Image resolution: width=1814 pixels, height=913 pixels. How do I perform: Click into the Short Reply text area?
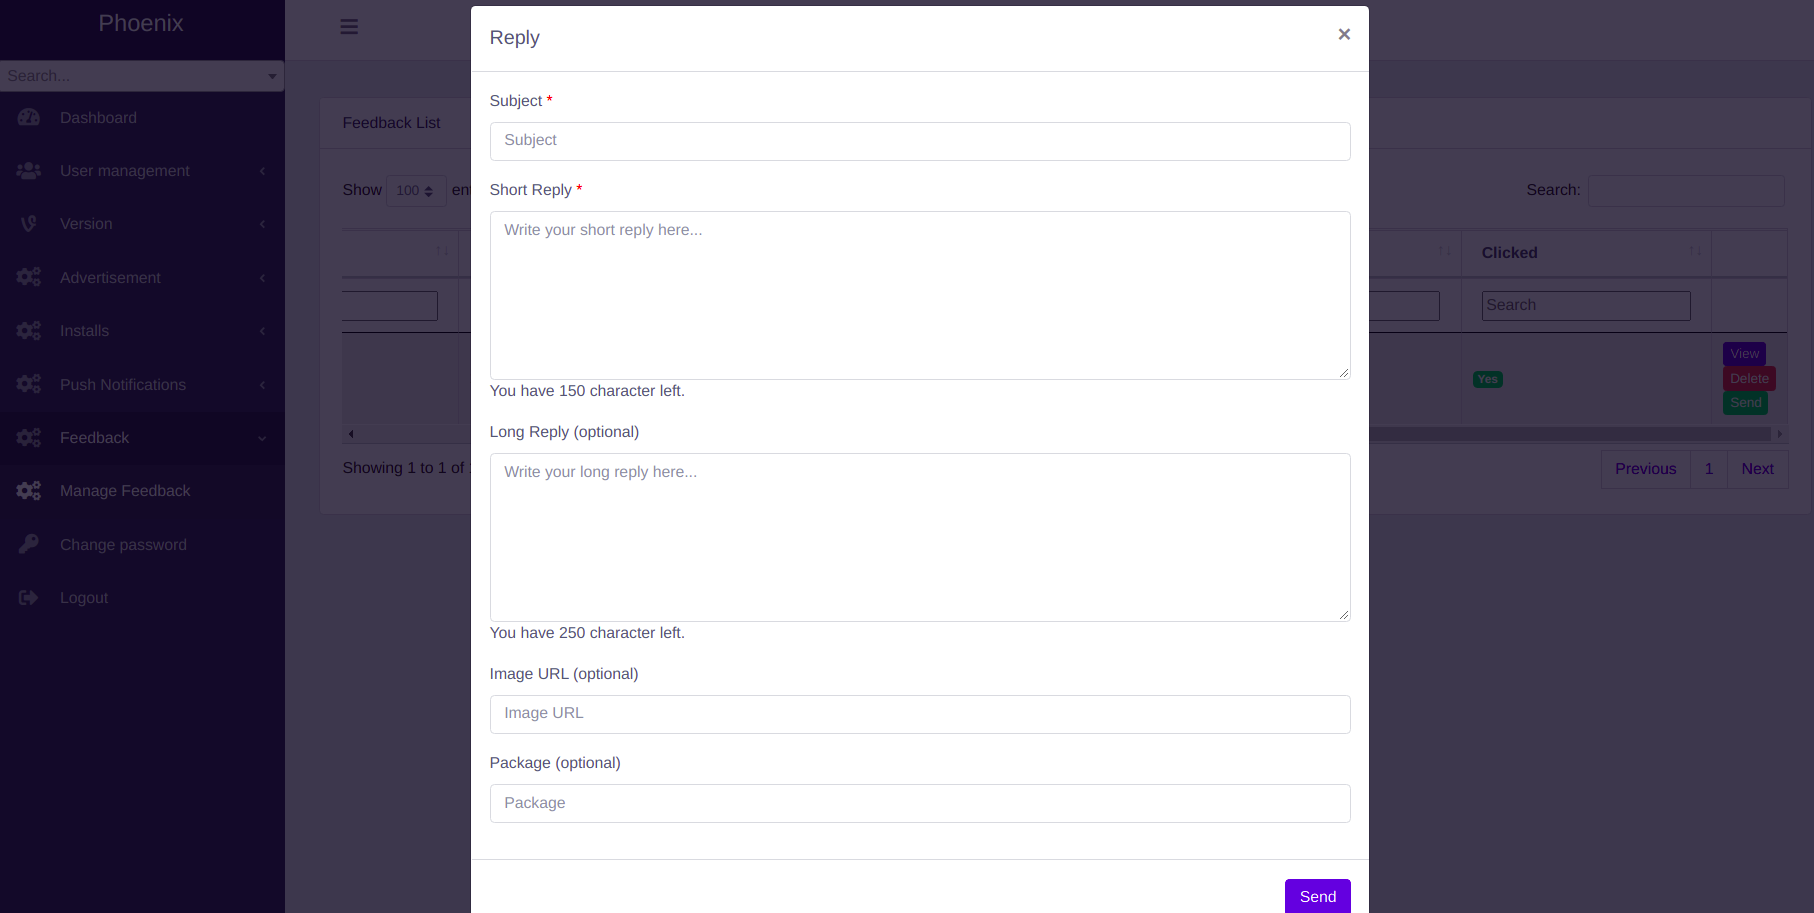pos(920,295)
